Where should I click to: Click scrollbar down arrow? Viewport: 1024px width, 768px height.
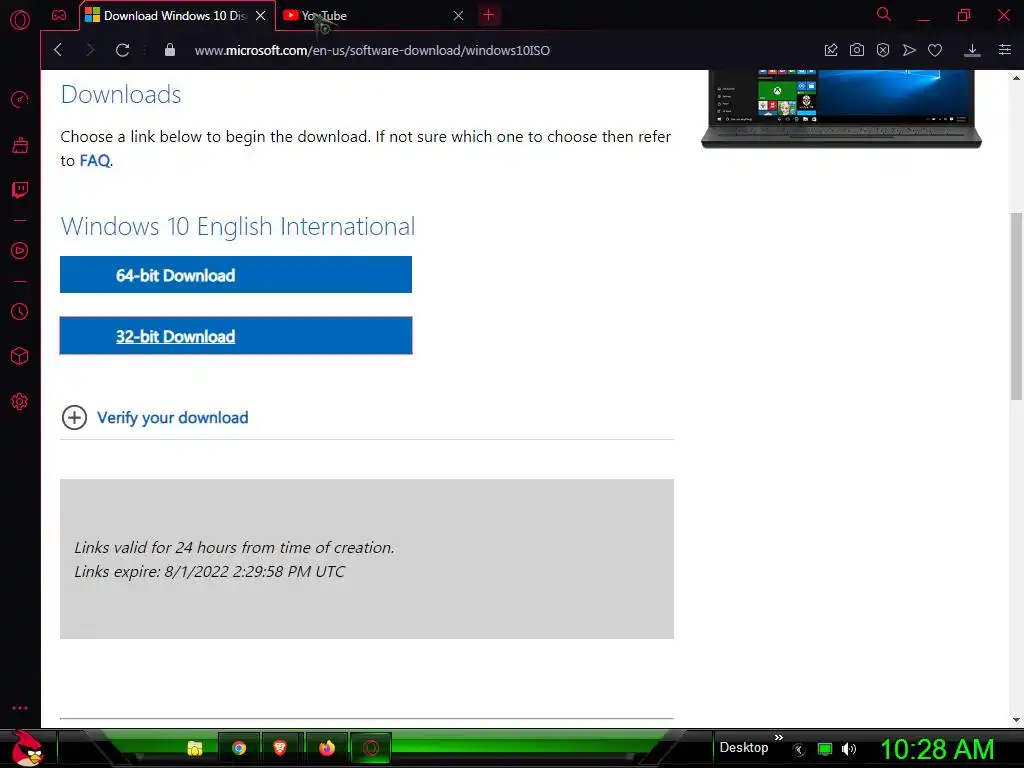(1016, 720)
